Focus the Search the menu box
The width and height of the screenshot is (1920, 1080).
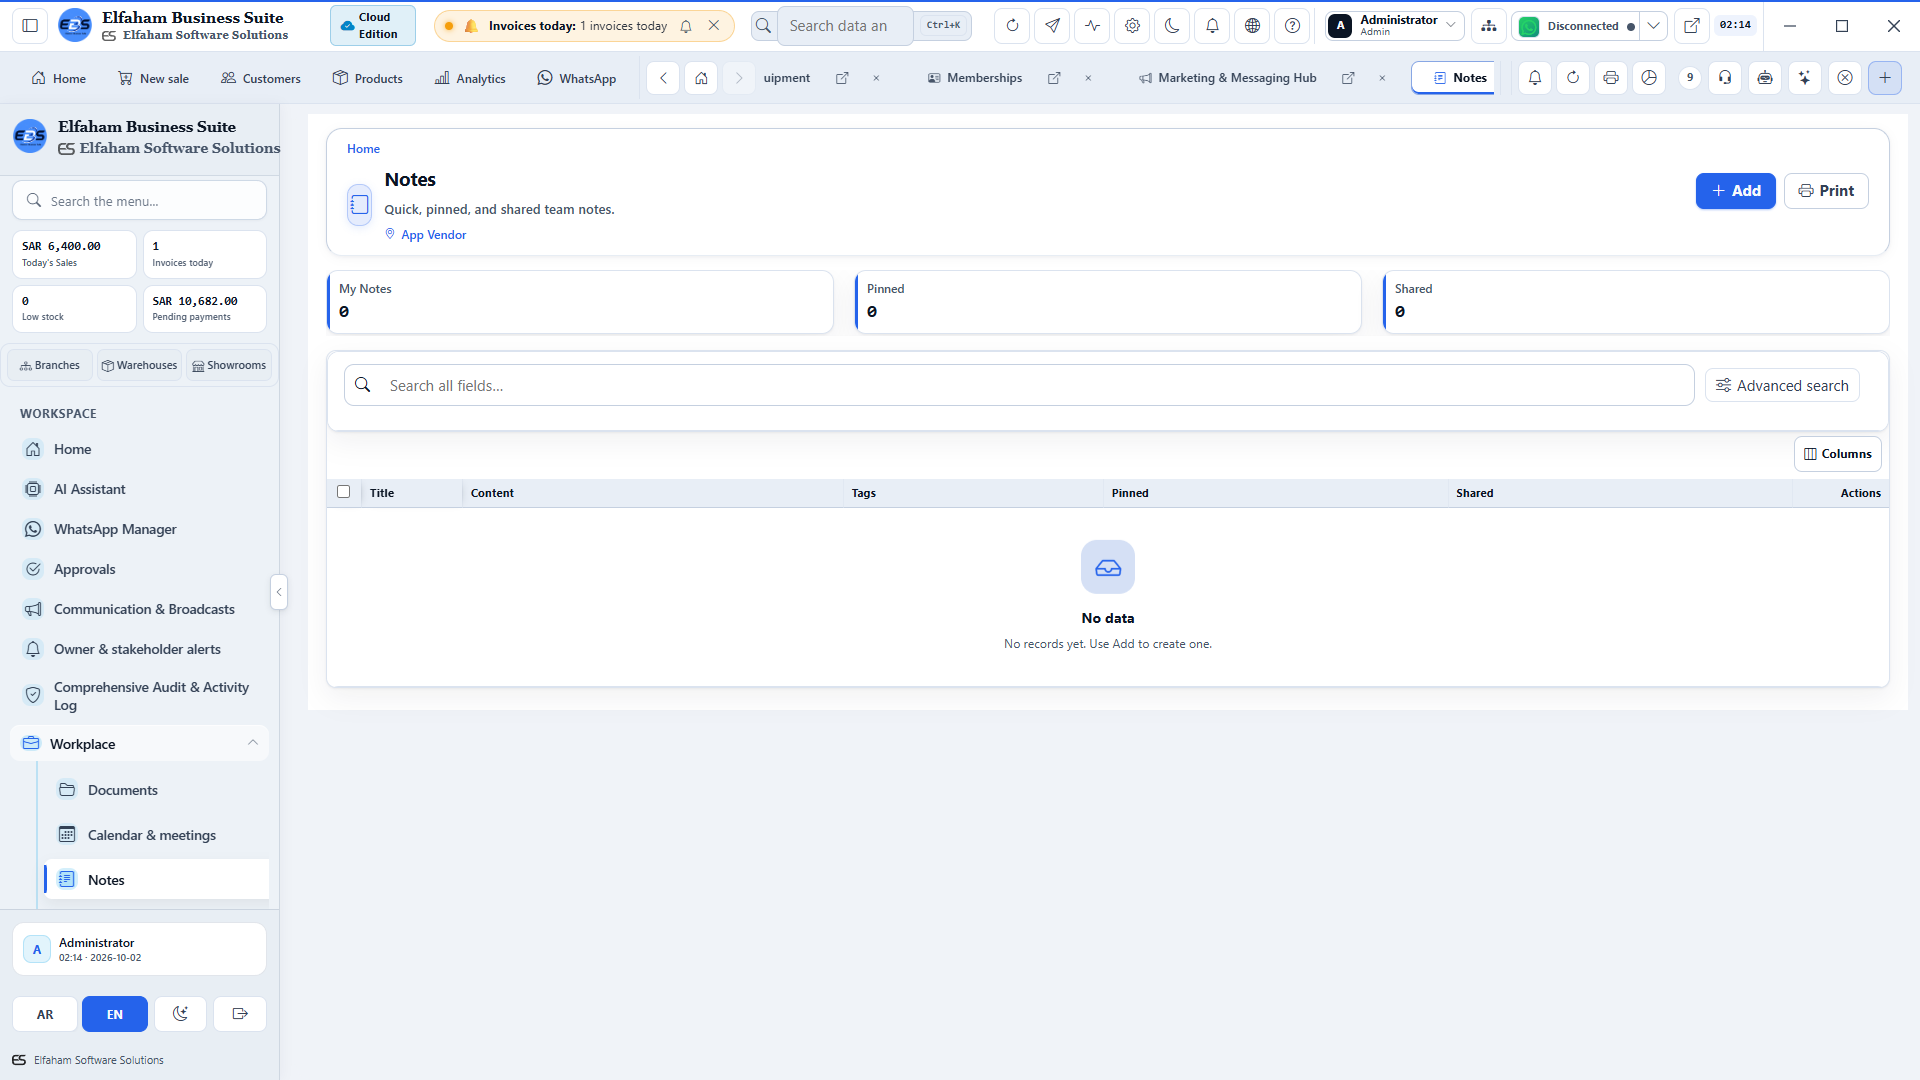click(x=140, y=201)
